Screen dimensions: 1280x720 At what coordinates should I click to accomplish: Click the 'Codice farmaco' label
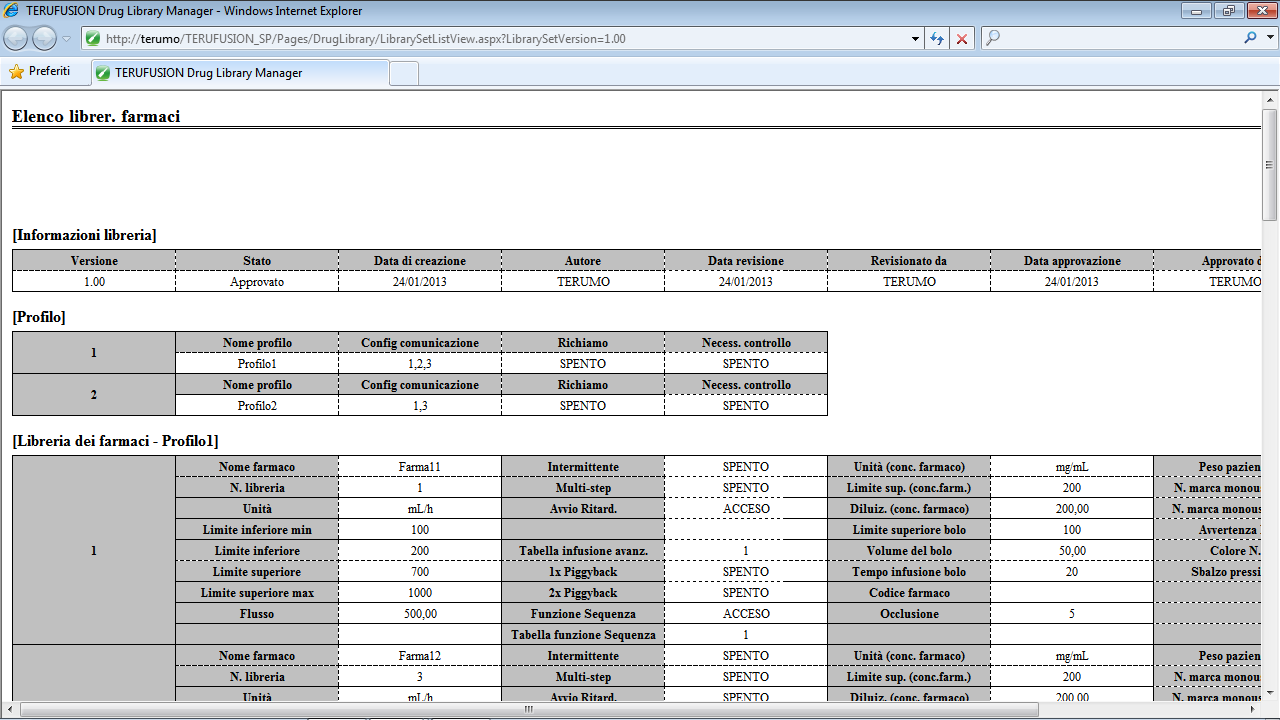click(x=909, y=593)
